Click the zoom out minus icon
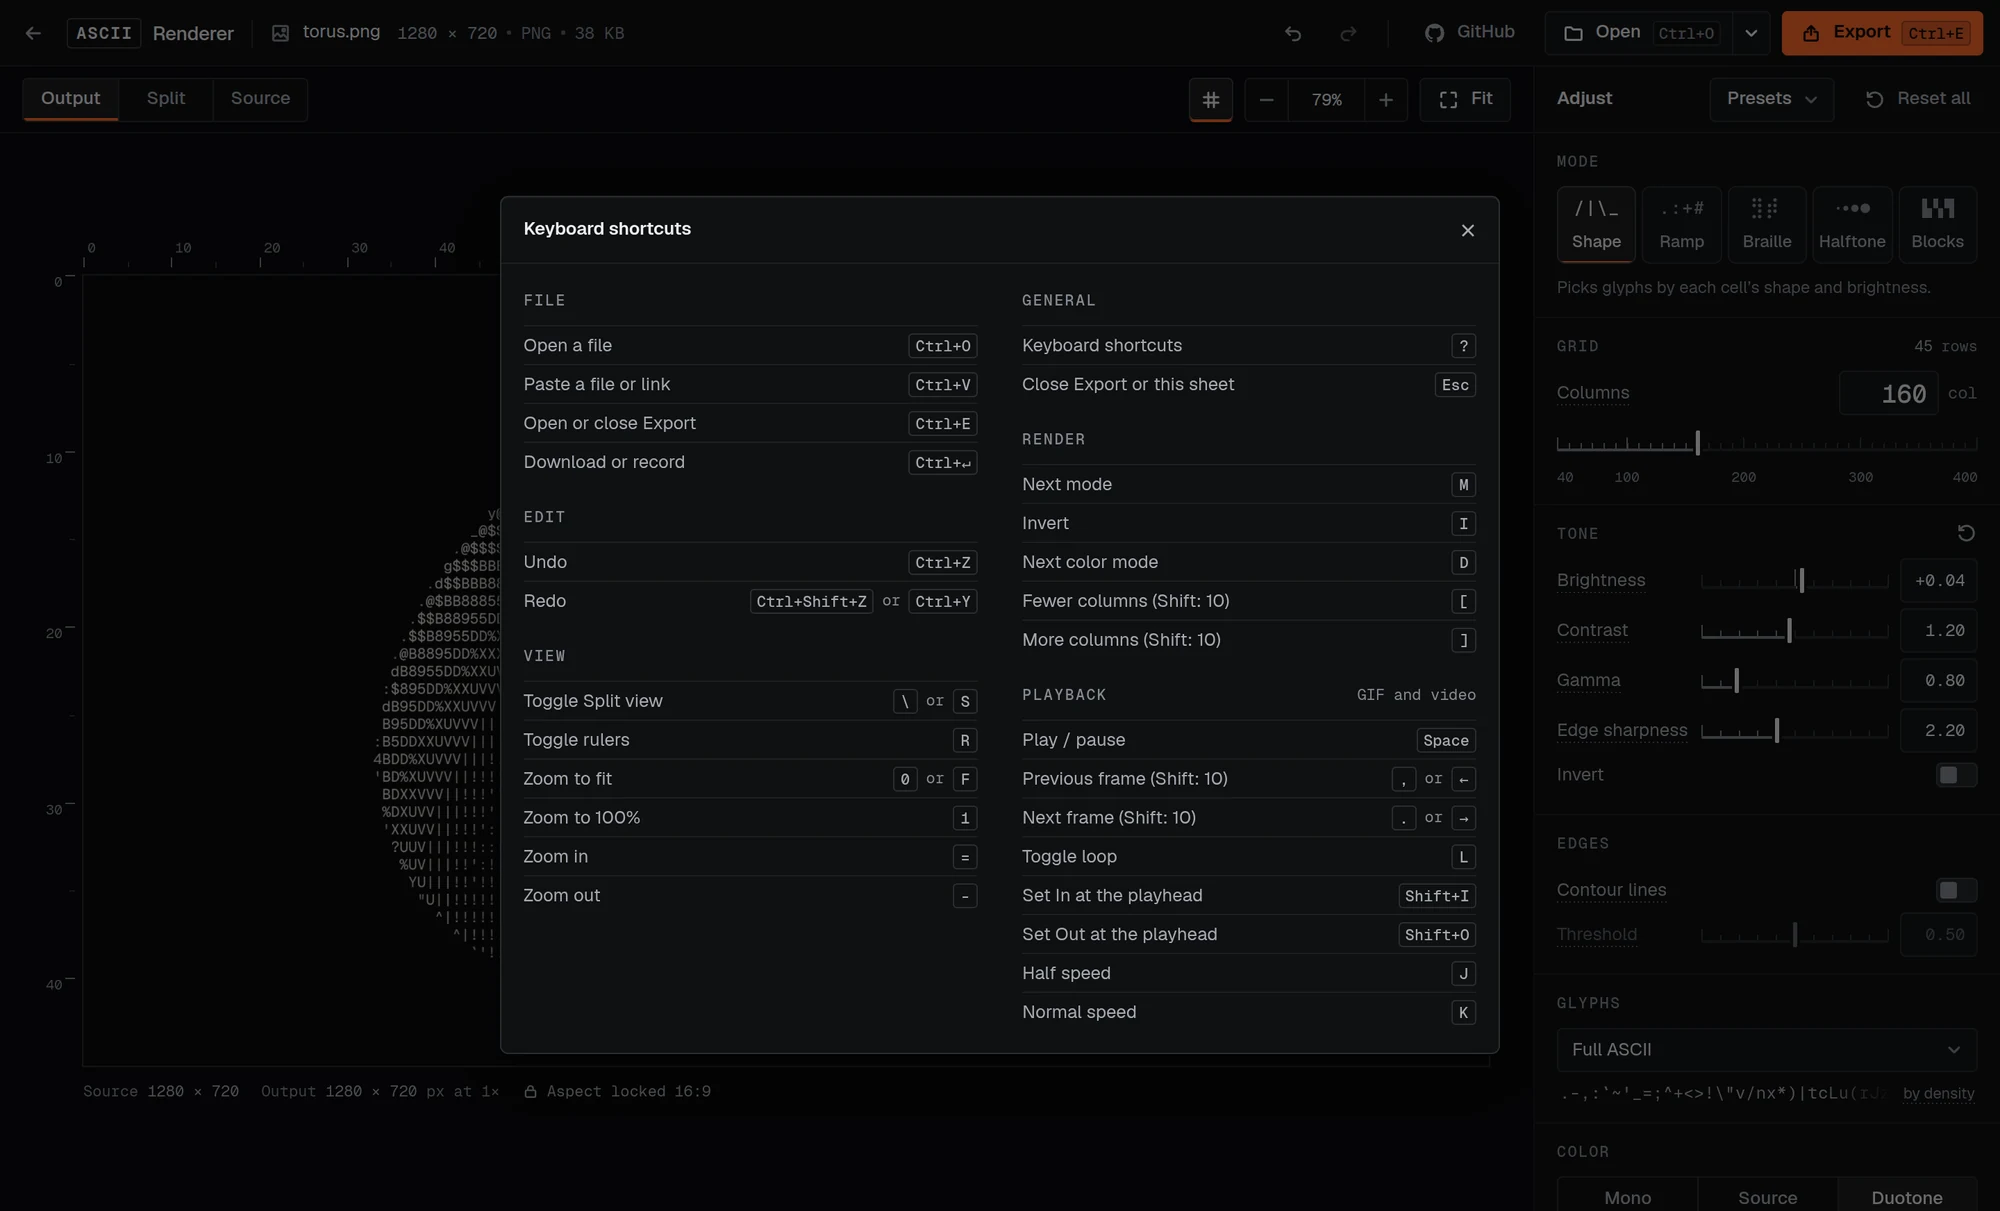Viewport: 2000px width, 1211px height. point(1266,100)
